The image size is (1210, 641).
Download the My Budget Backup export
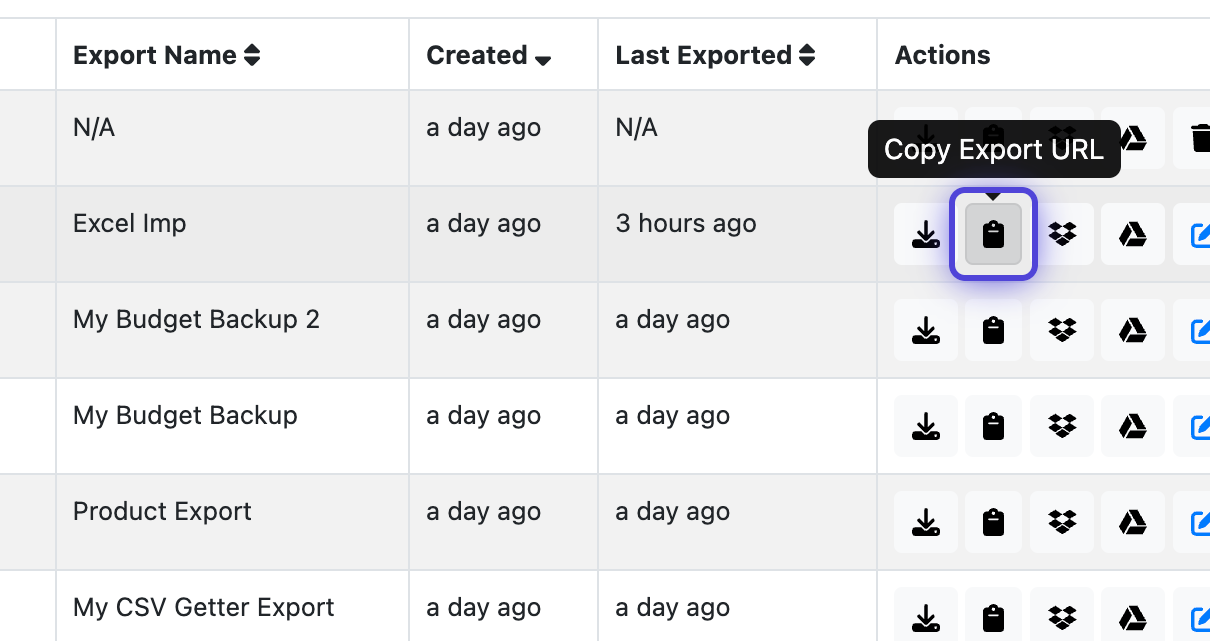pos(925,425)
